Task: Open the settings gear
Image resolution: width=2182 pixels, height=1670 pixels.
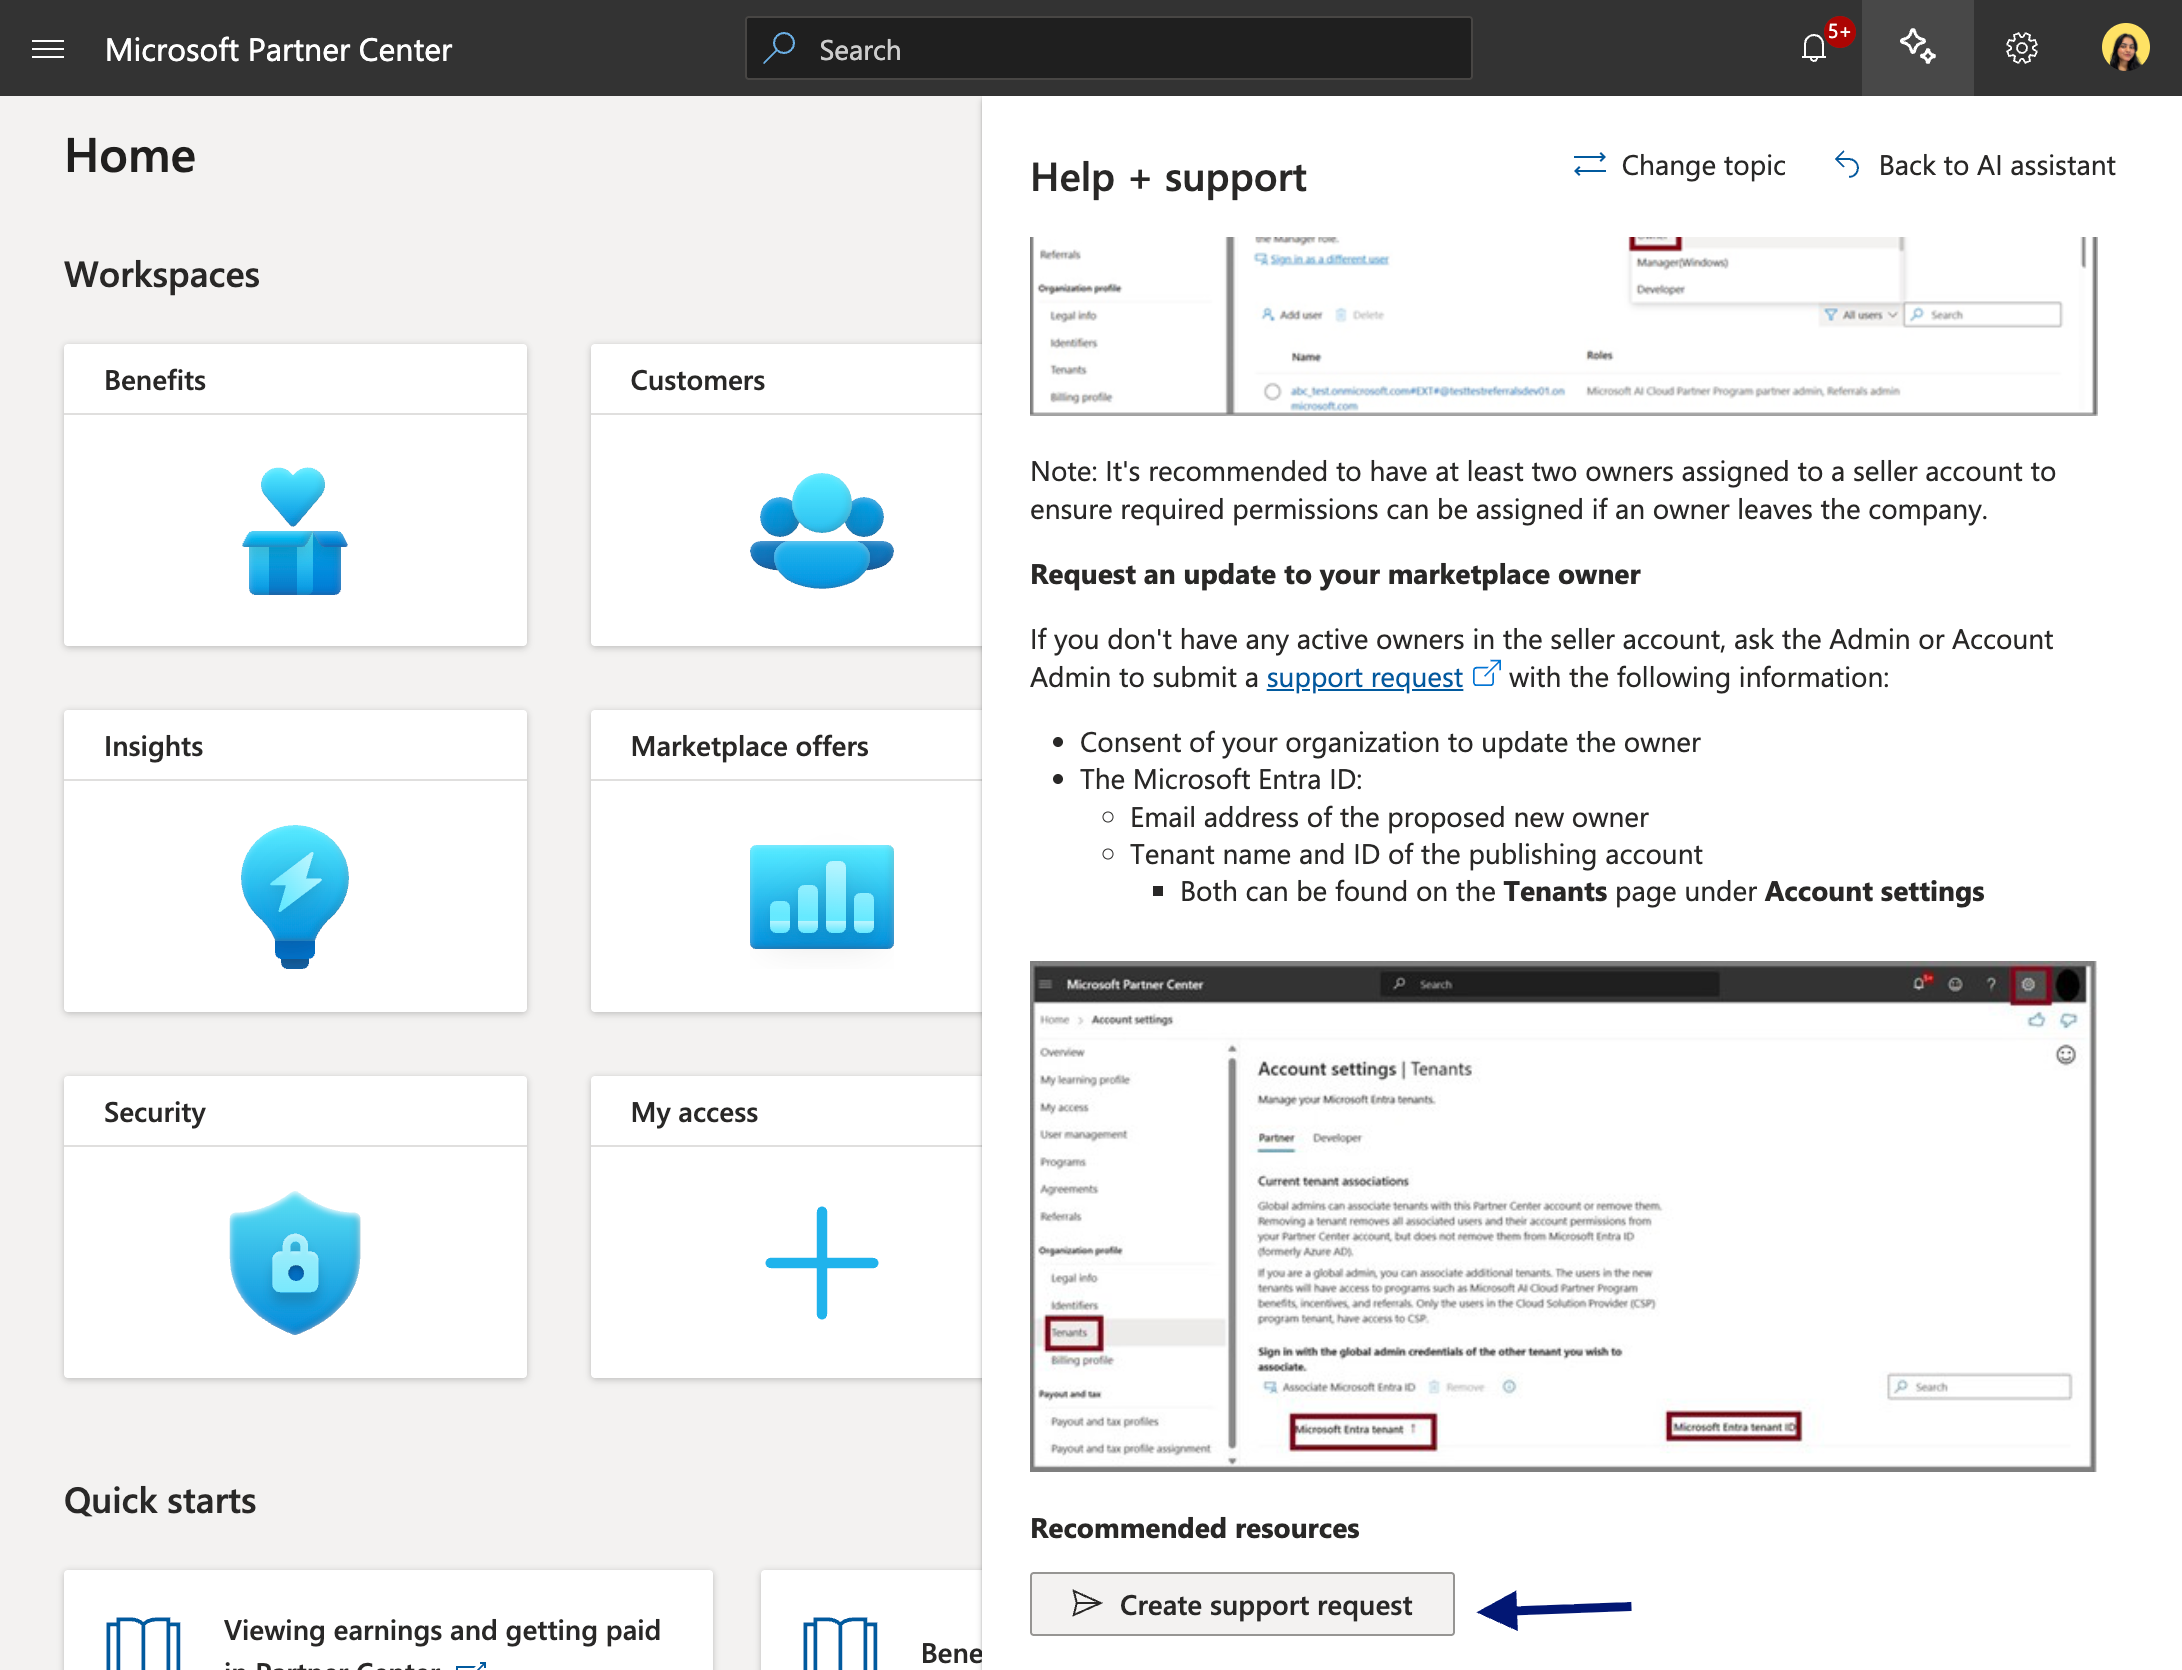Action: point(2021,48)
